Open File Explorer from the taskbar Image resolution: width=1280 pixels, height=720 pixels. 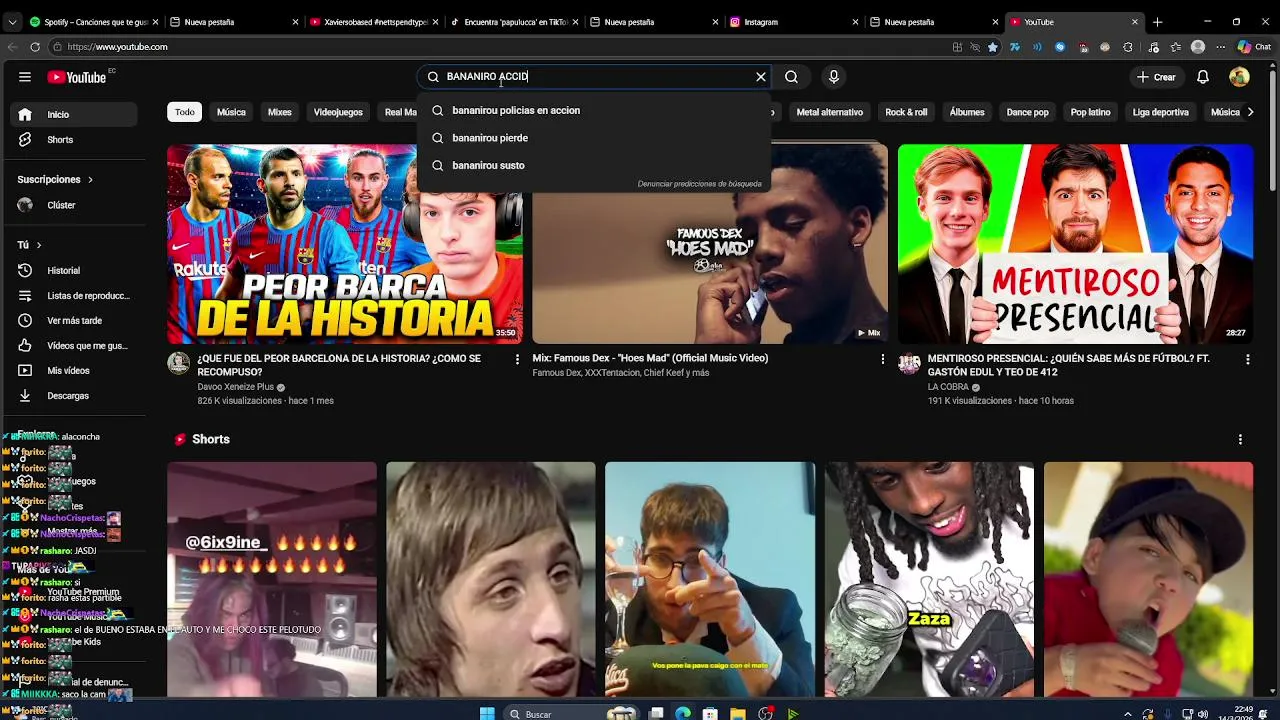(x=737, y=714)
